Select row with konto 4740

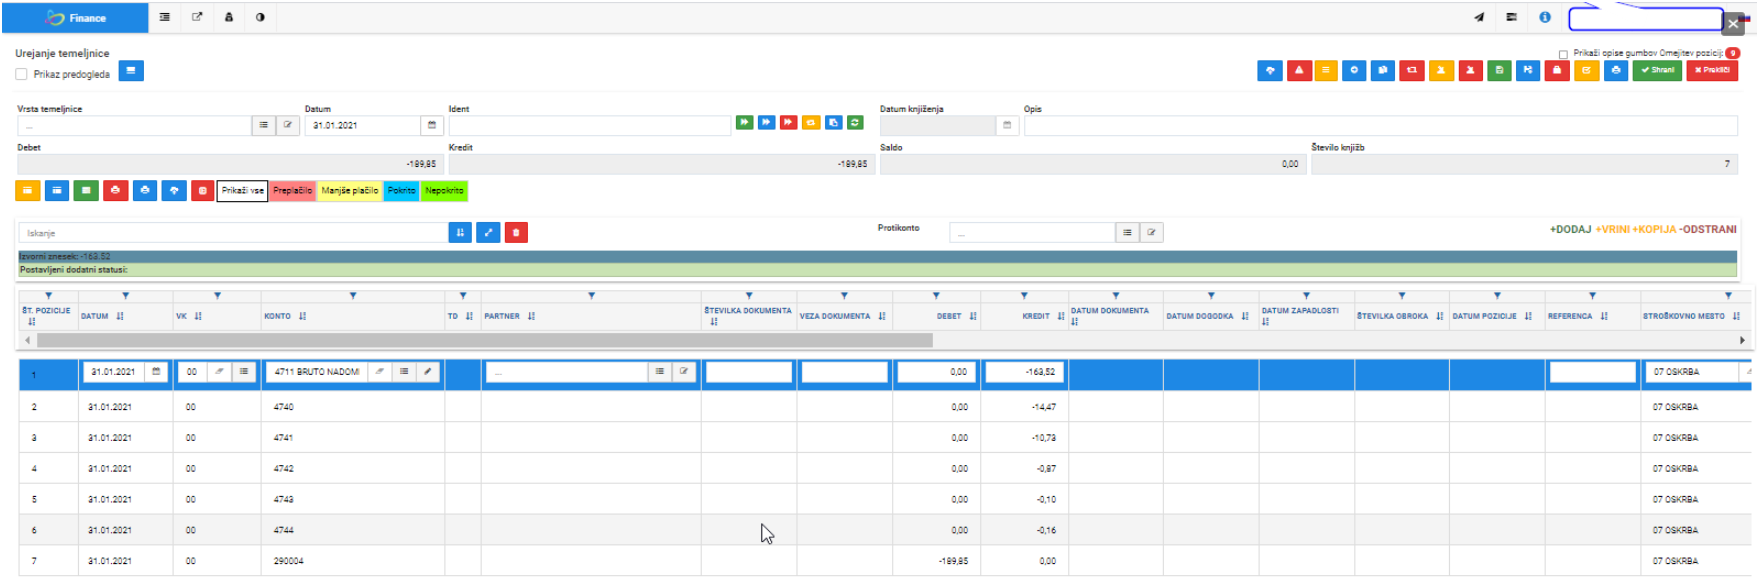tap(885, 407)
